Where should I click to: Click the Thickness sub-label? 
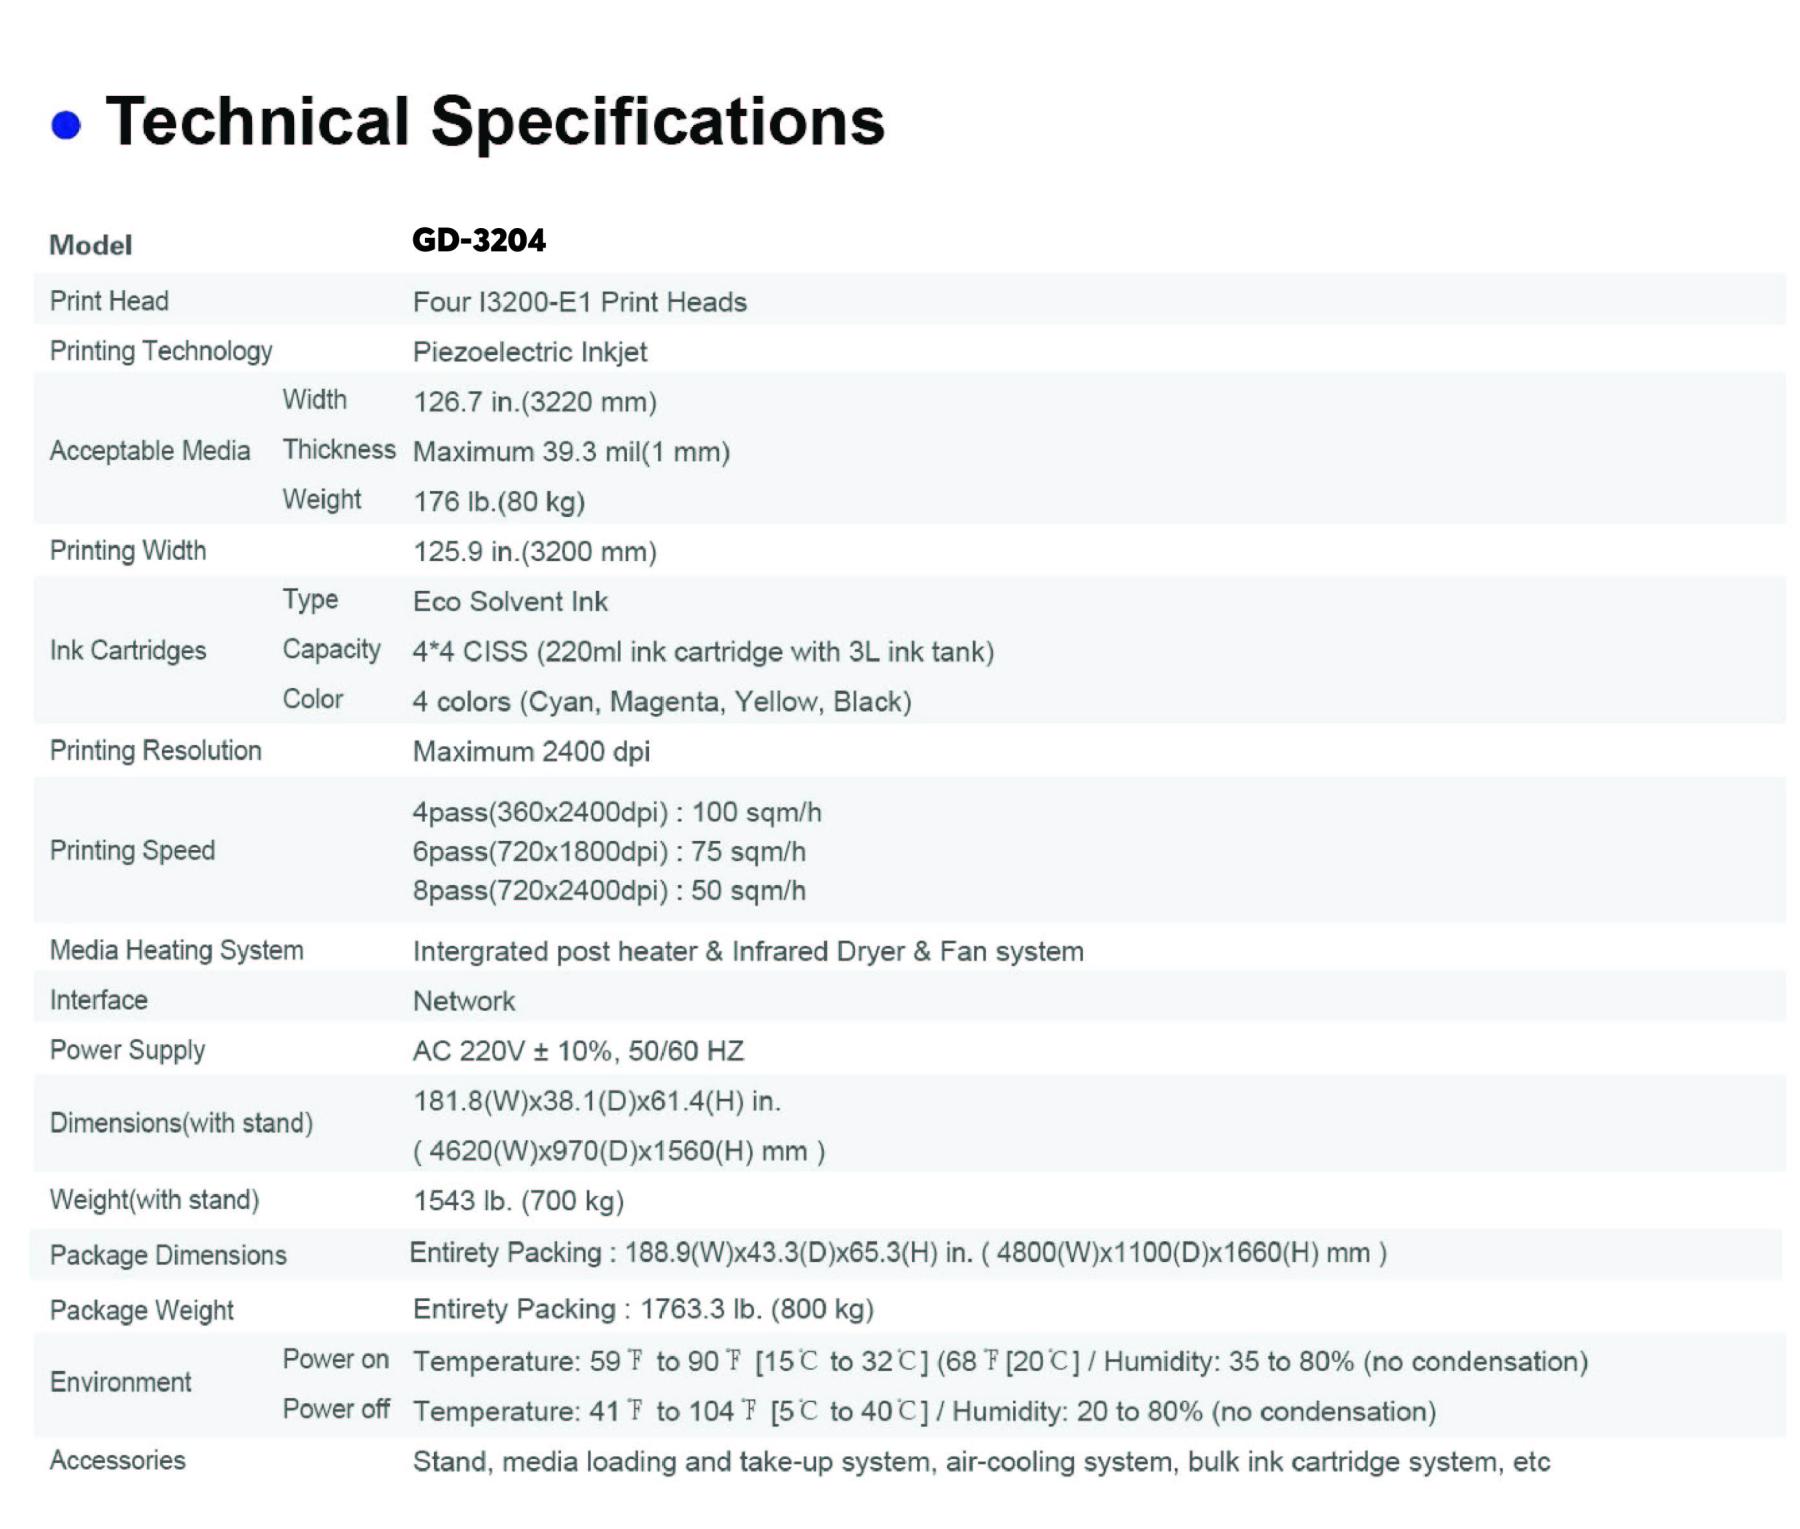(338, 450)
